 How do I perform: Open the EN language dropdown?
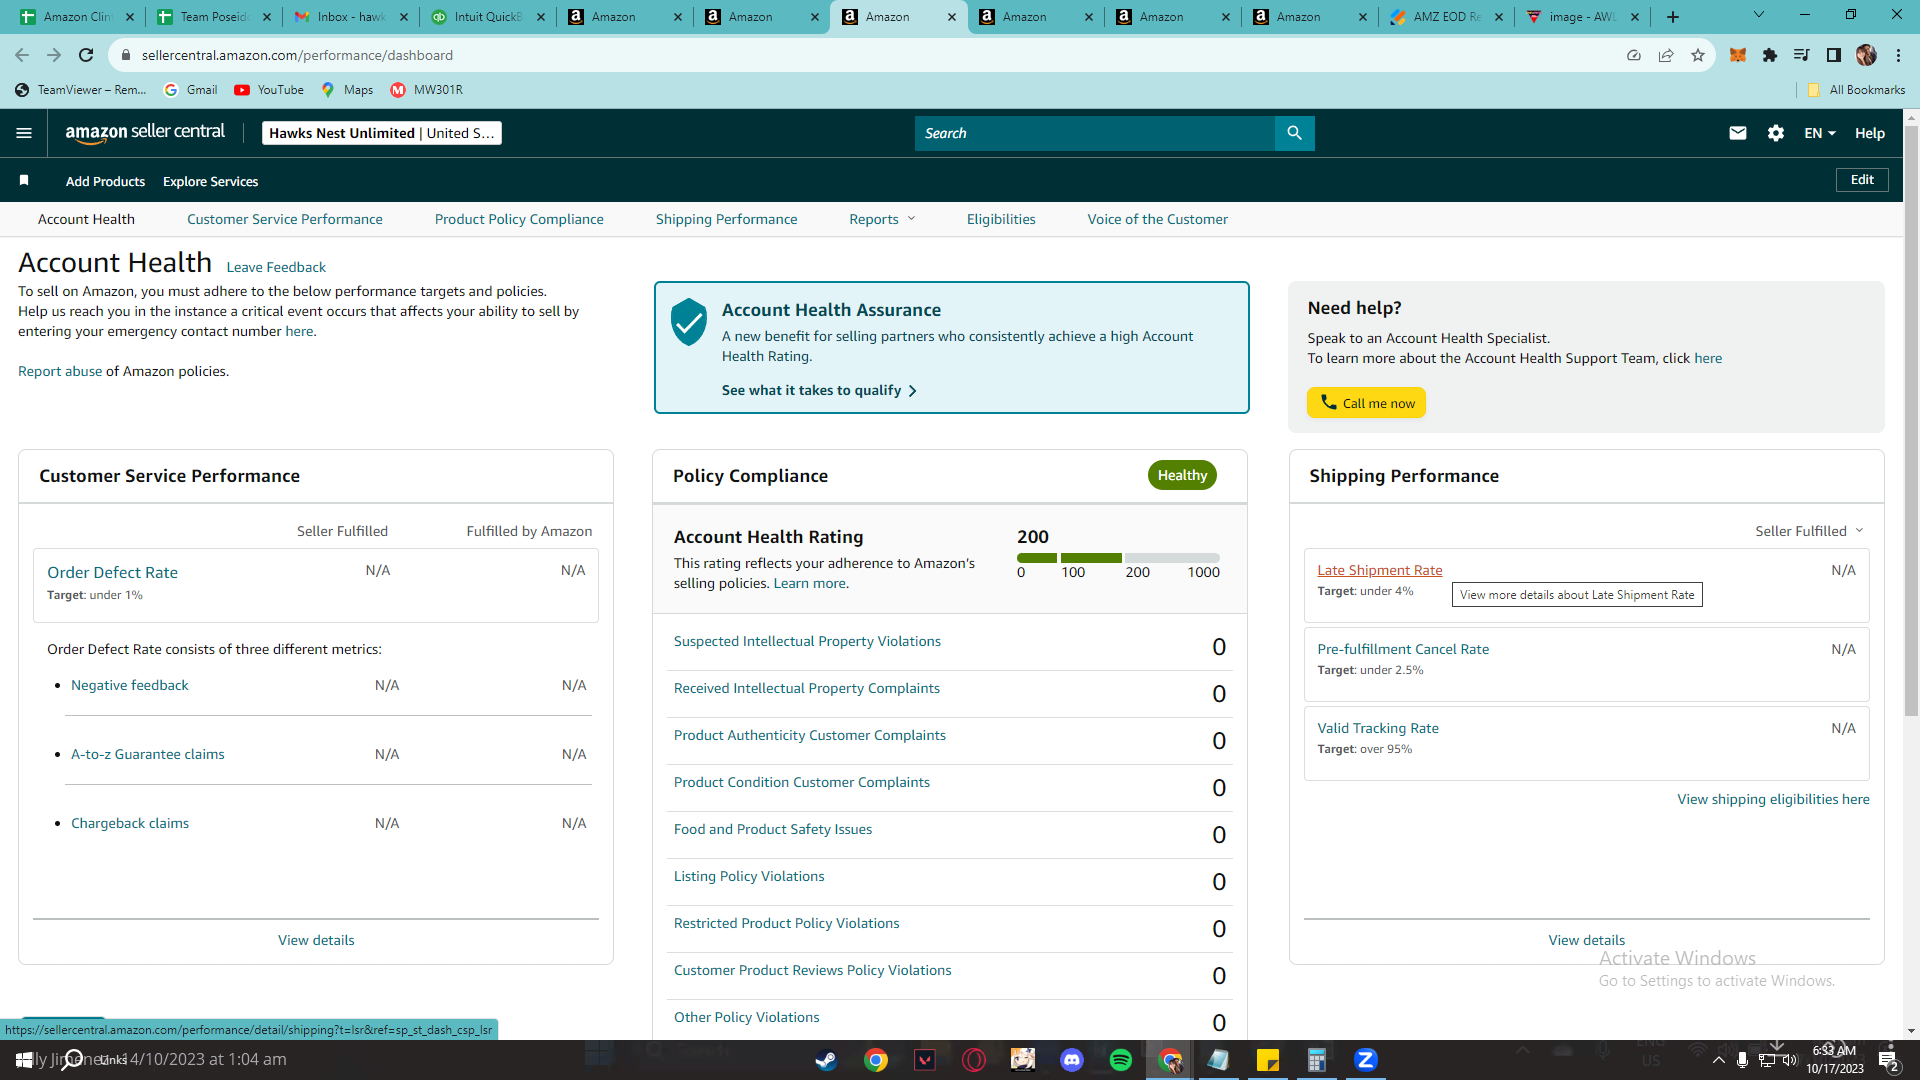point(1820,133)
